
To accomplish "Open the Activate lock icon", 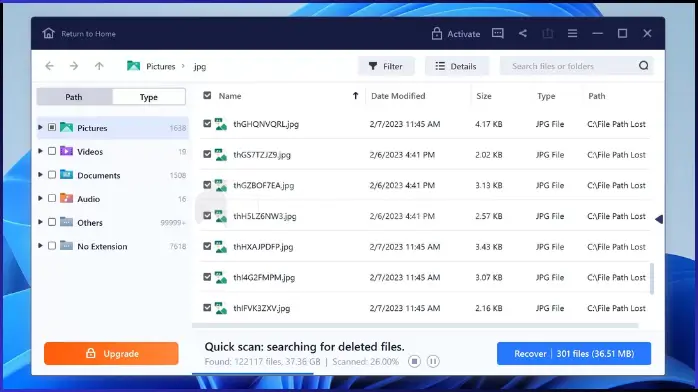I will (x=437, y=33).
